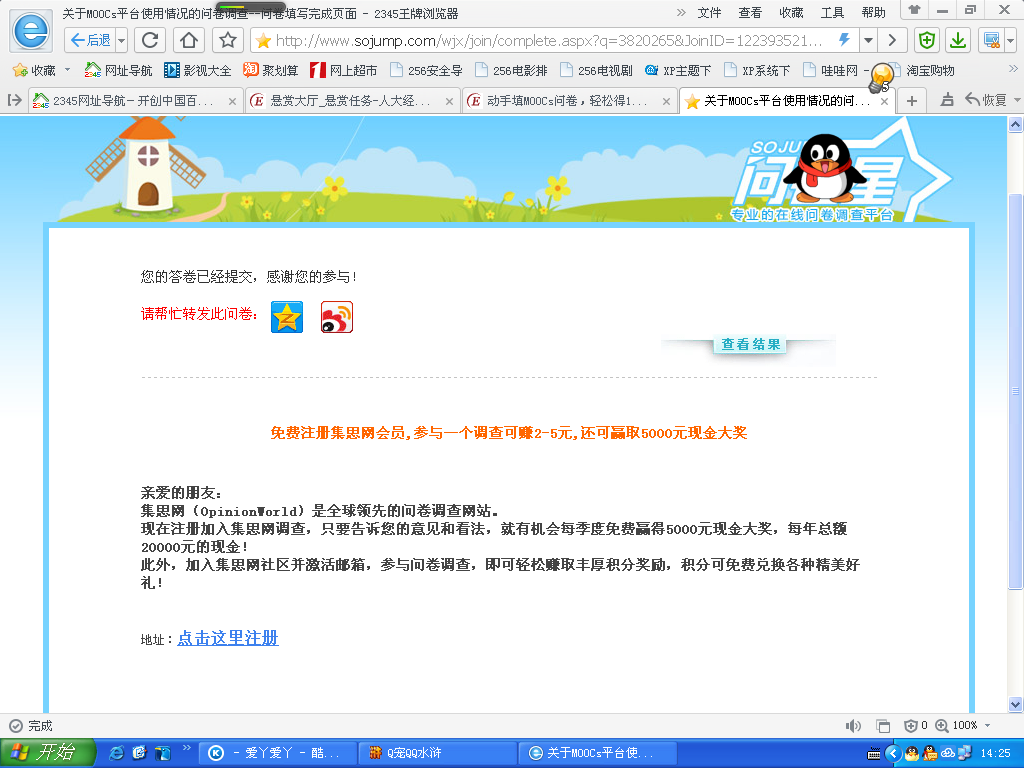Viewport: 1024px width, 768px height.
Task: Open a new tab with the plus button
Action: (x=912, y=101)
